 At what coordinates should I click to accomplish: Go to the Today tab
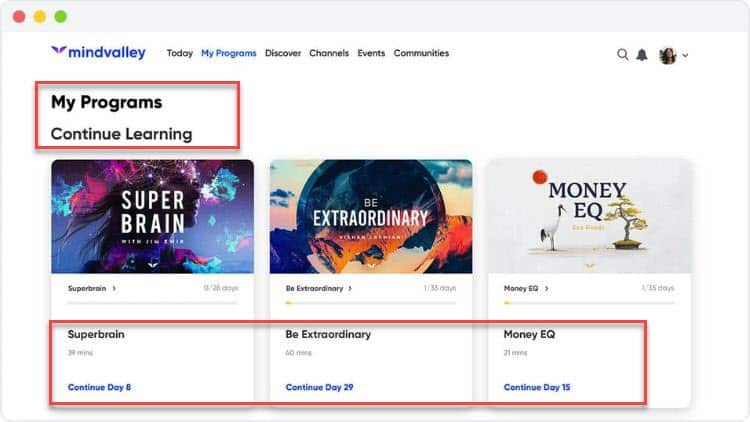point(180,53)
